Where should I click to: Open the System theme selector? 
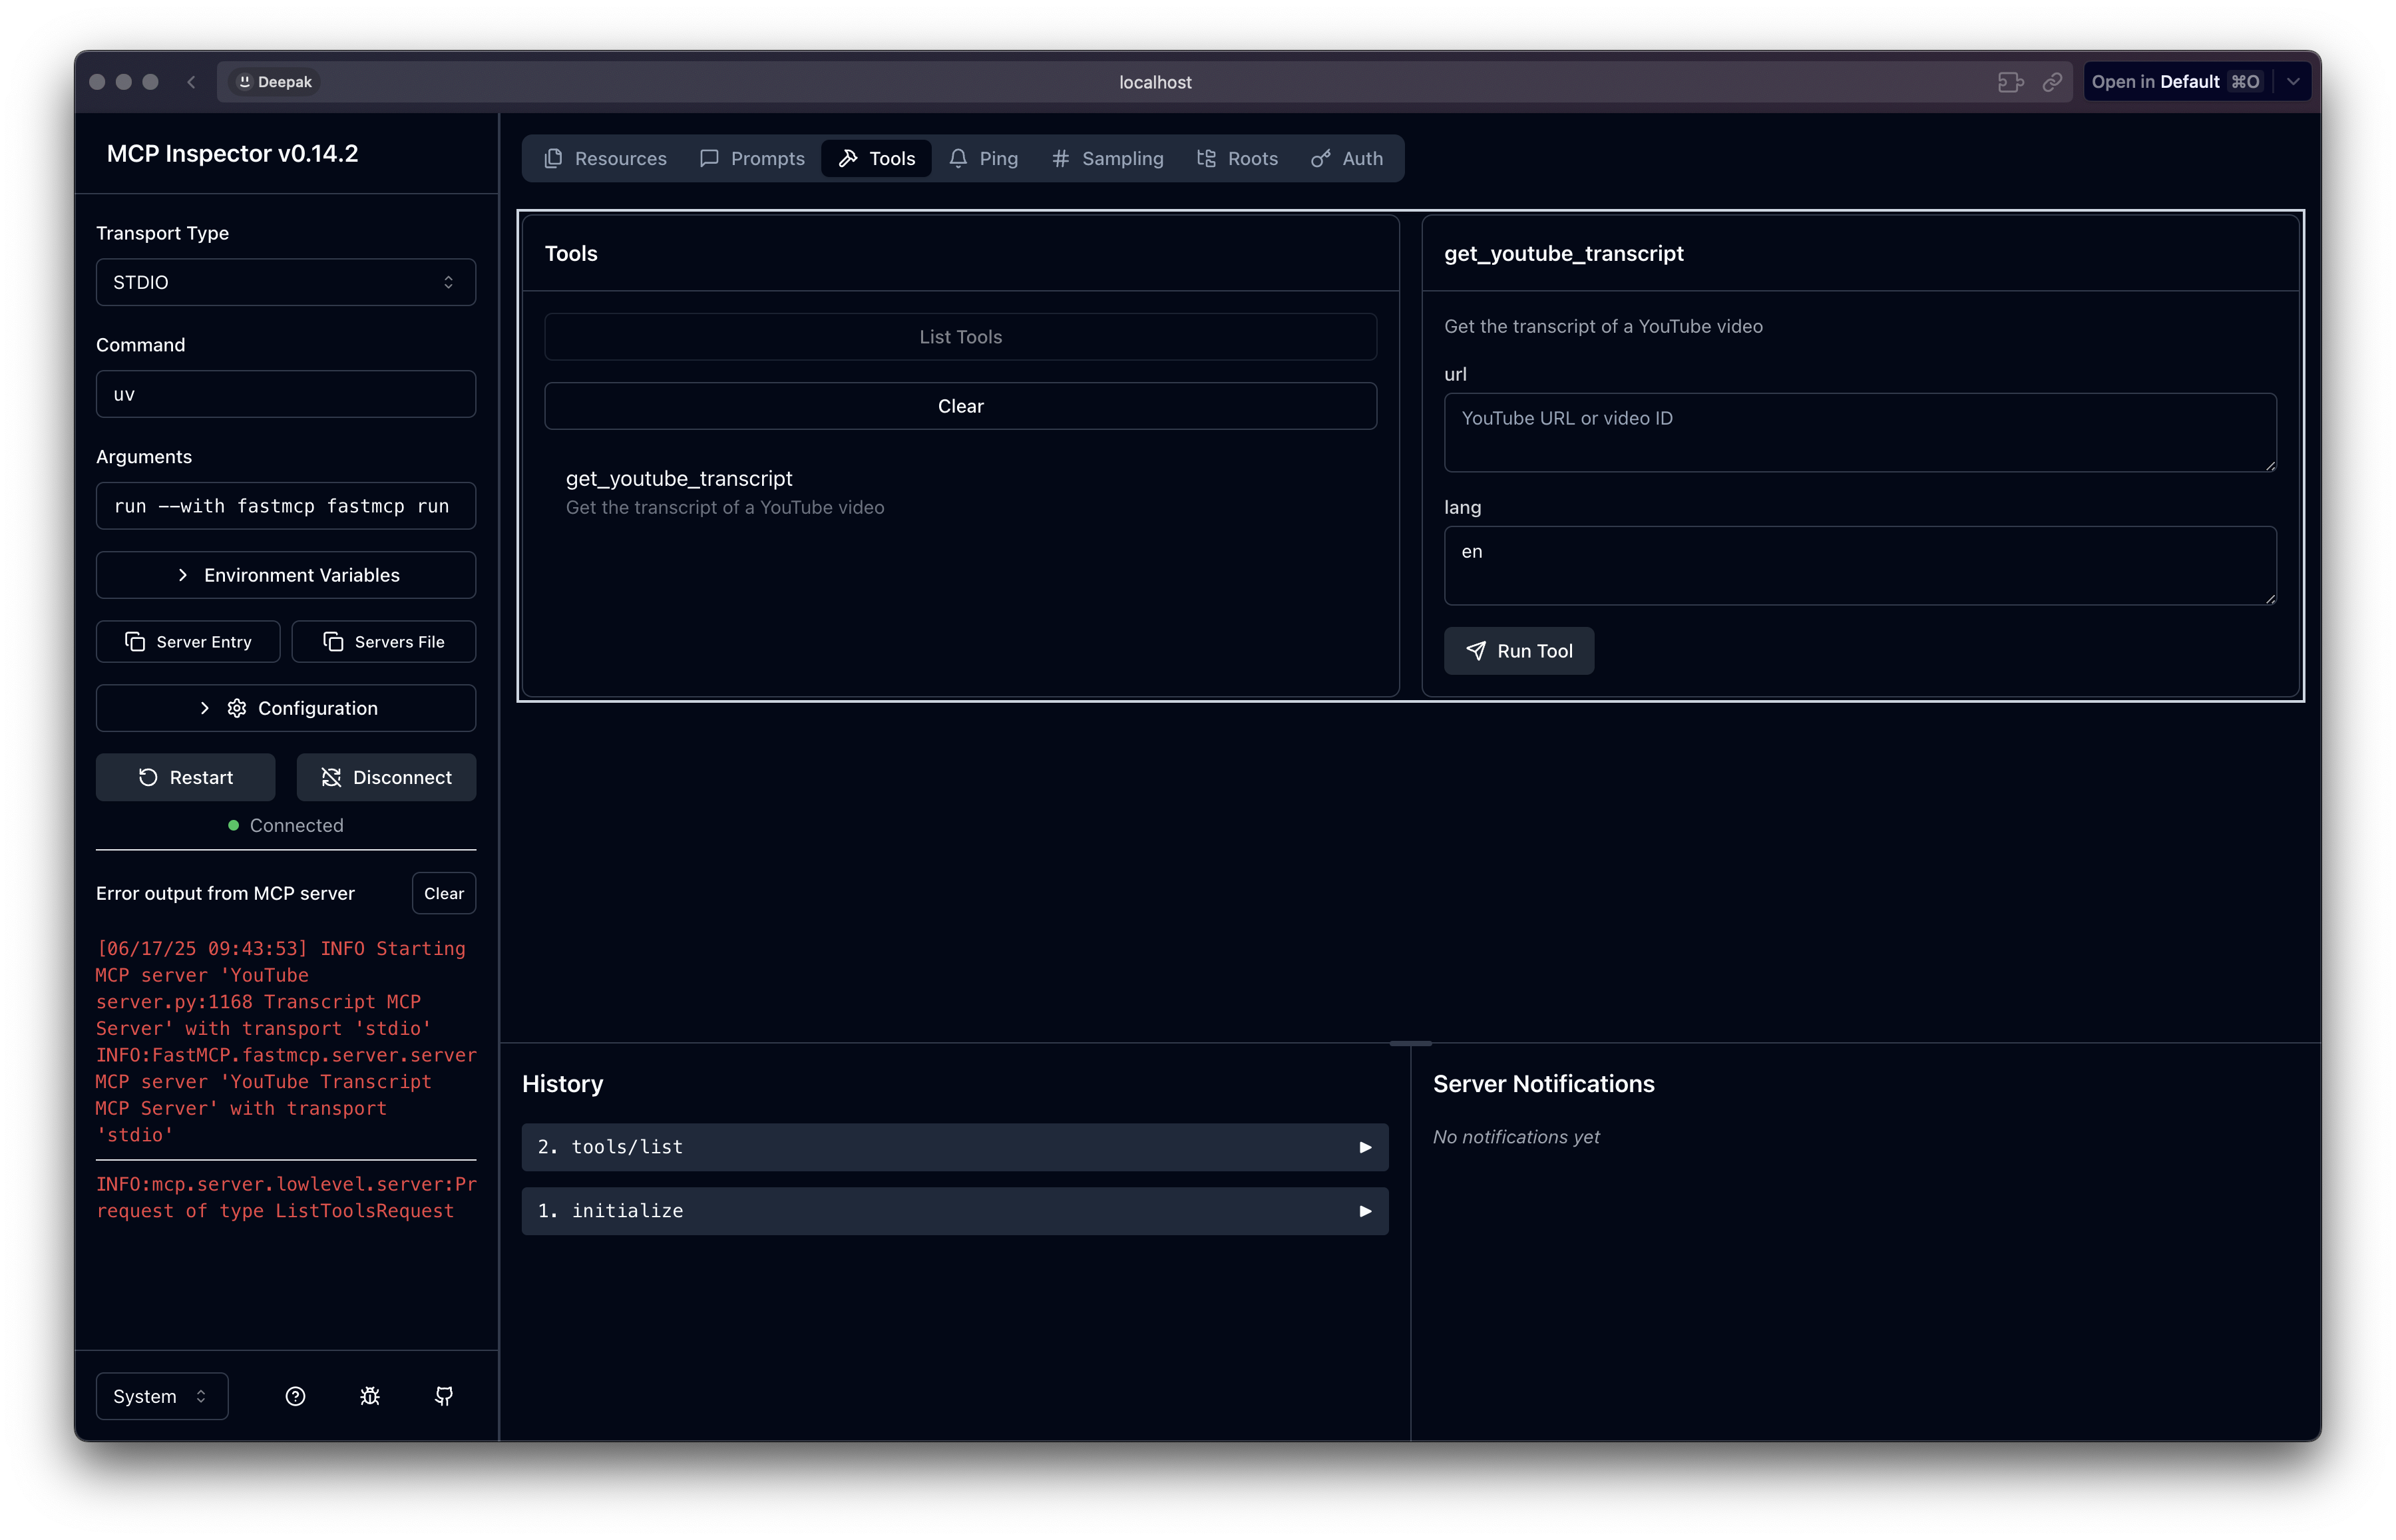(x=162, y=1396)
